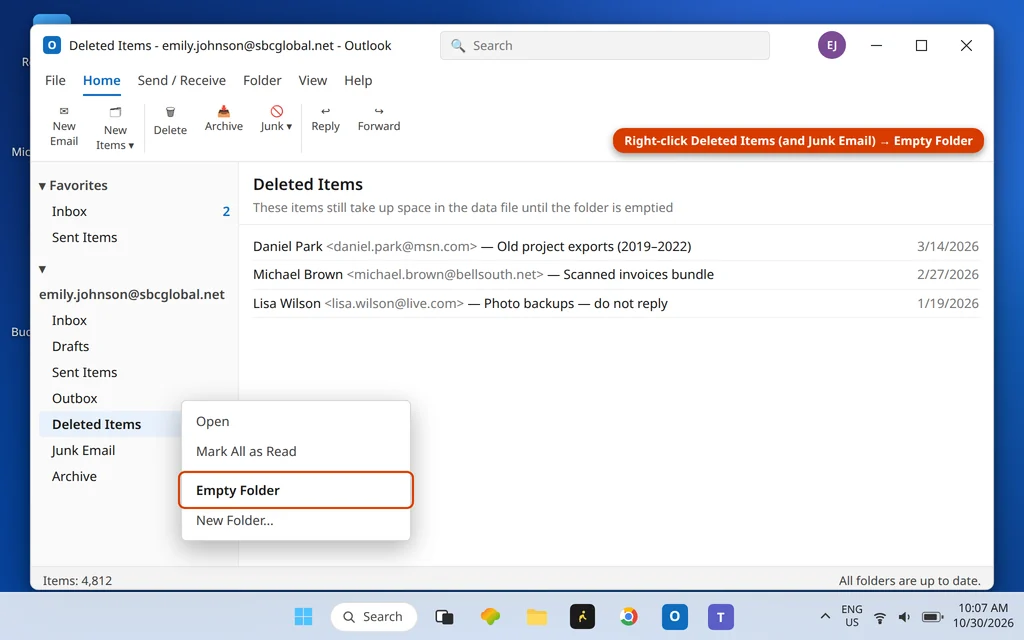This screenshot has width=1024, height=640.
Task: Collapse the emily.johnson@sbcglobal.net account tree
Action: (x=42, y=269)
